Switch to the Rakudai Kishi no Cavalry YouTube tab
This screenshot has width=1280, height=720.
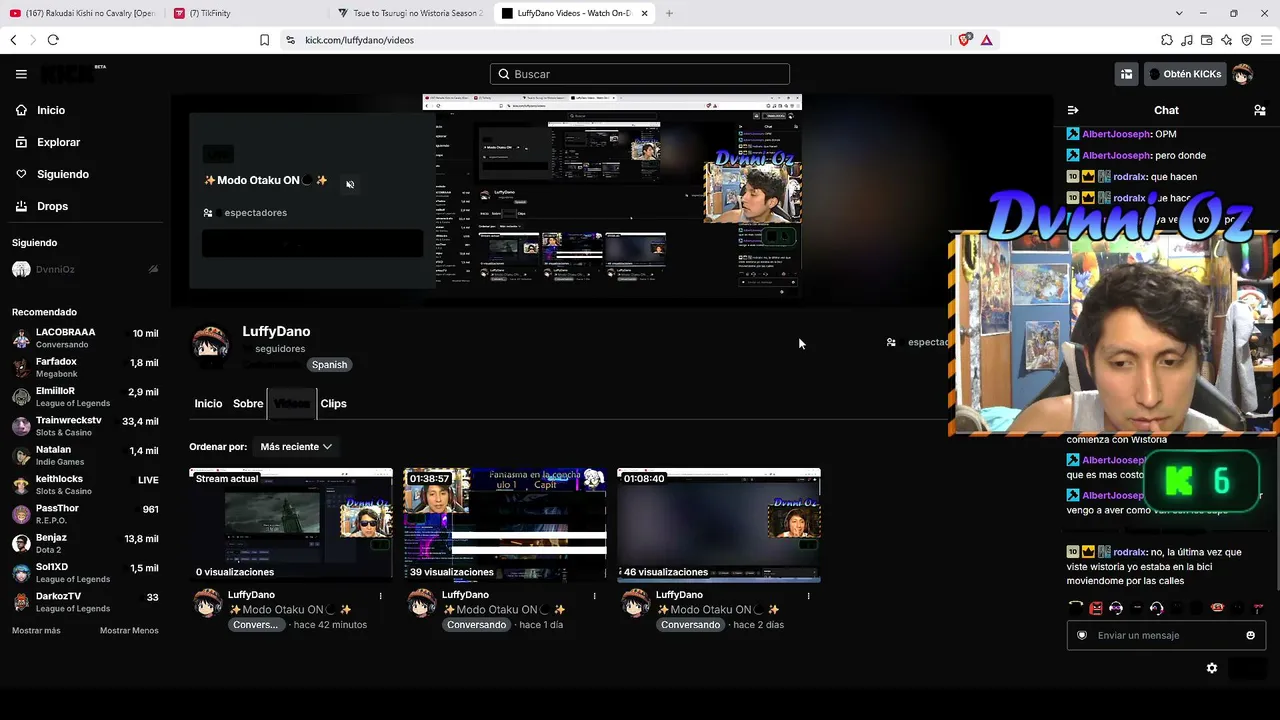click(82, 13)
